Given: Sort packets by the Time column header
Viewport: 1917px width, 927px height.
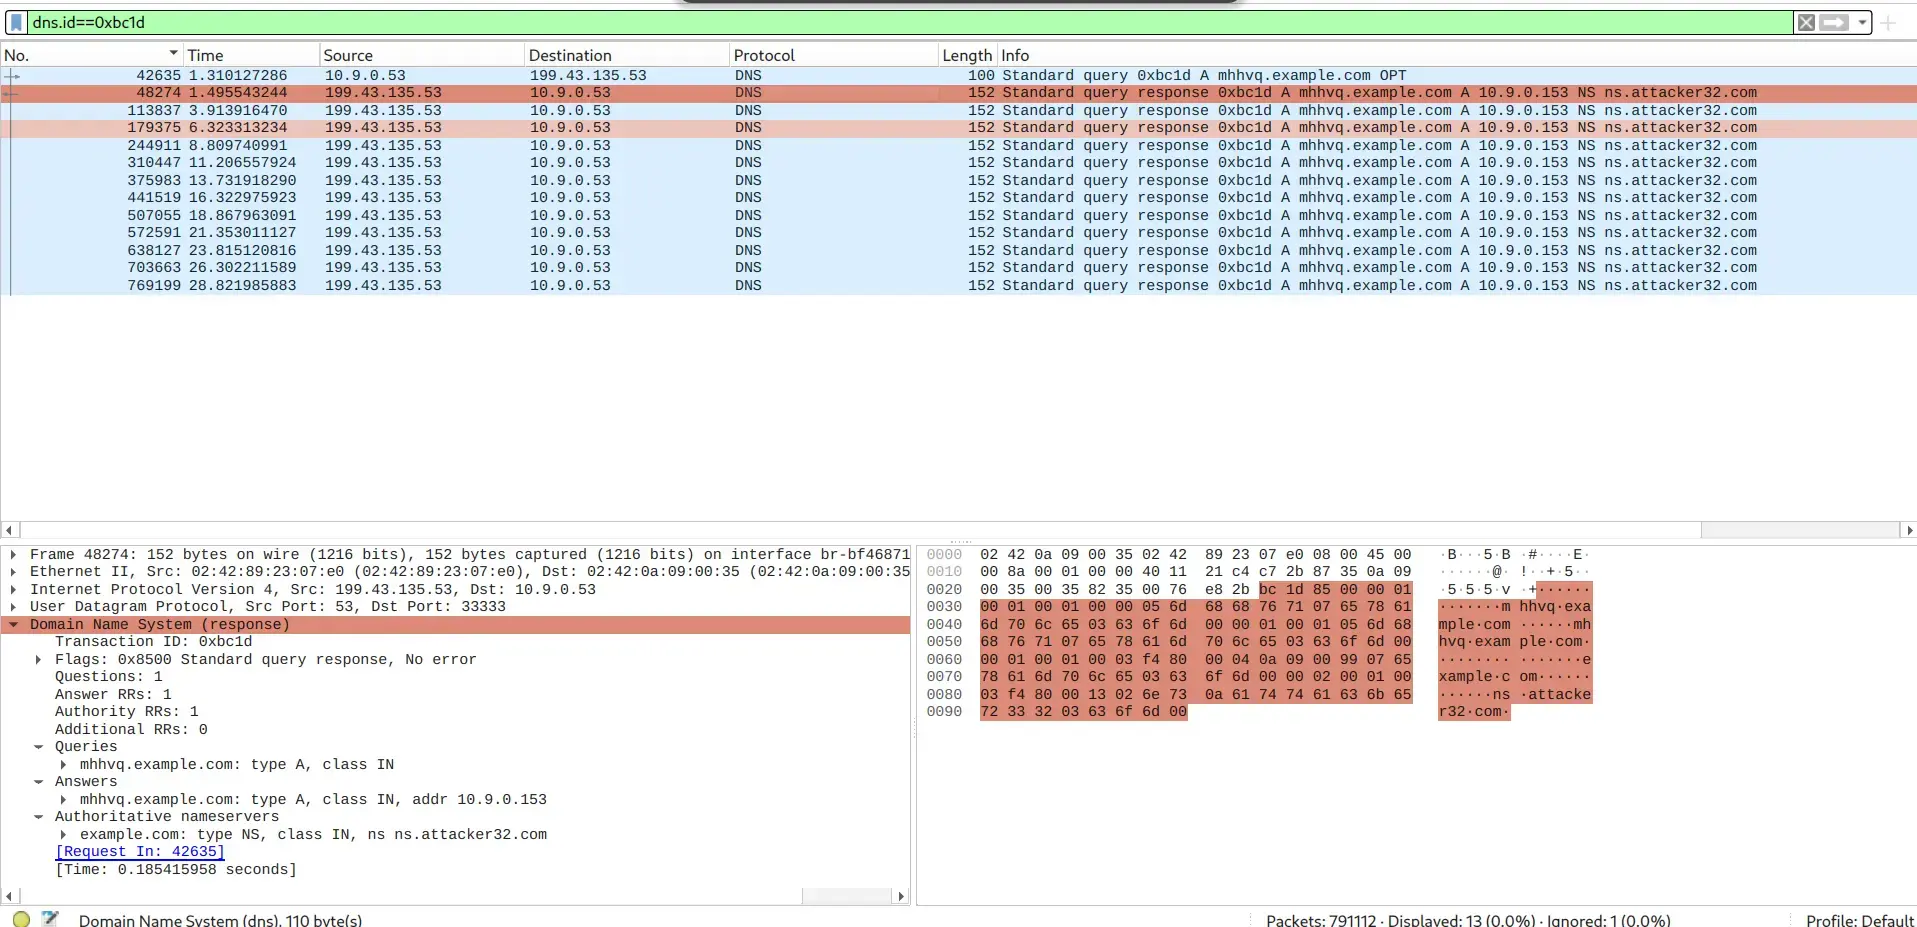Looking at the screenshot, I should (x=251, y=55).
